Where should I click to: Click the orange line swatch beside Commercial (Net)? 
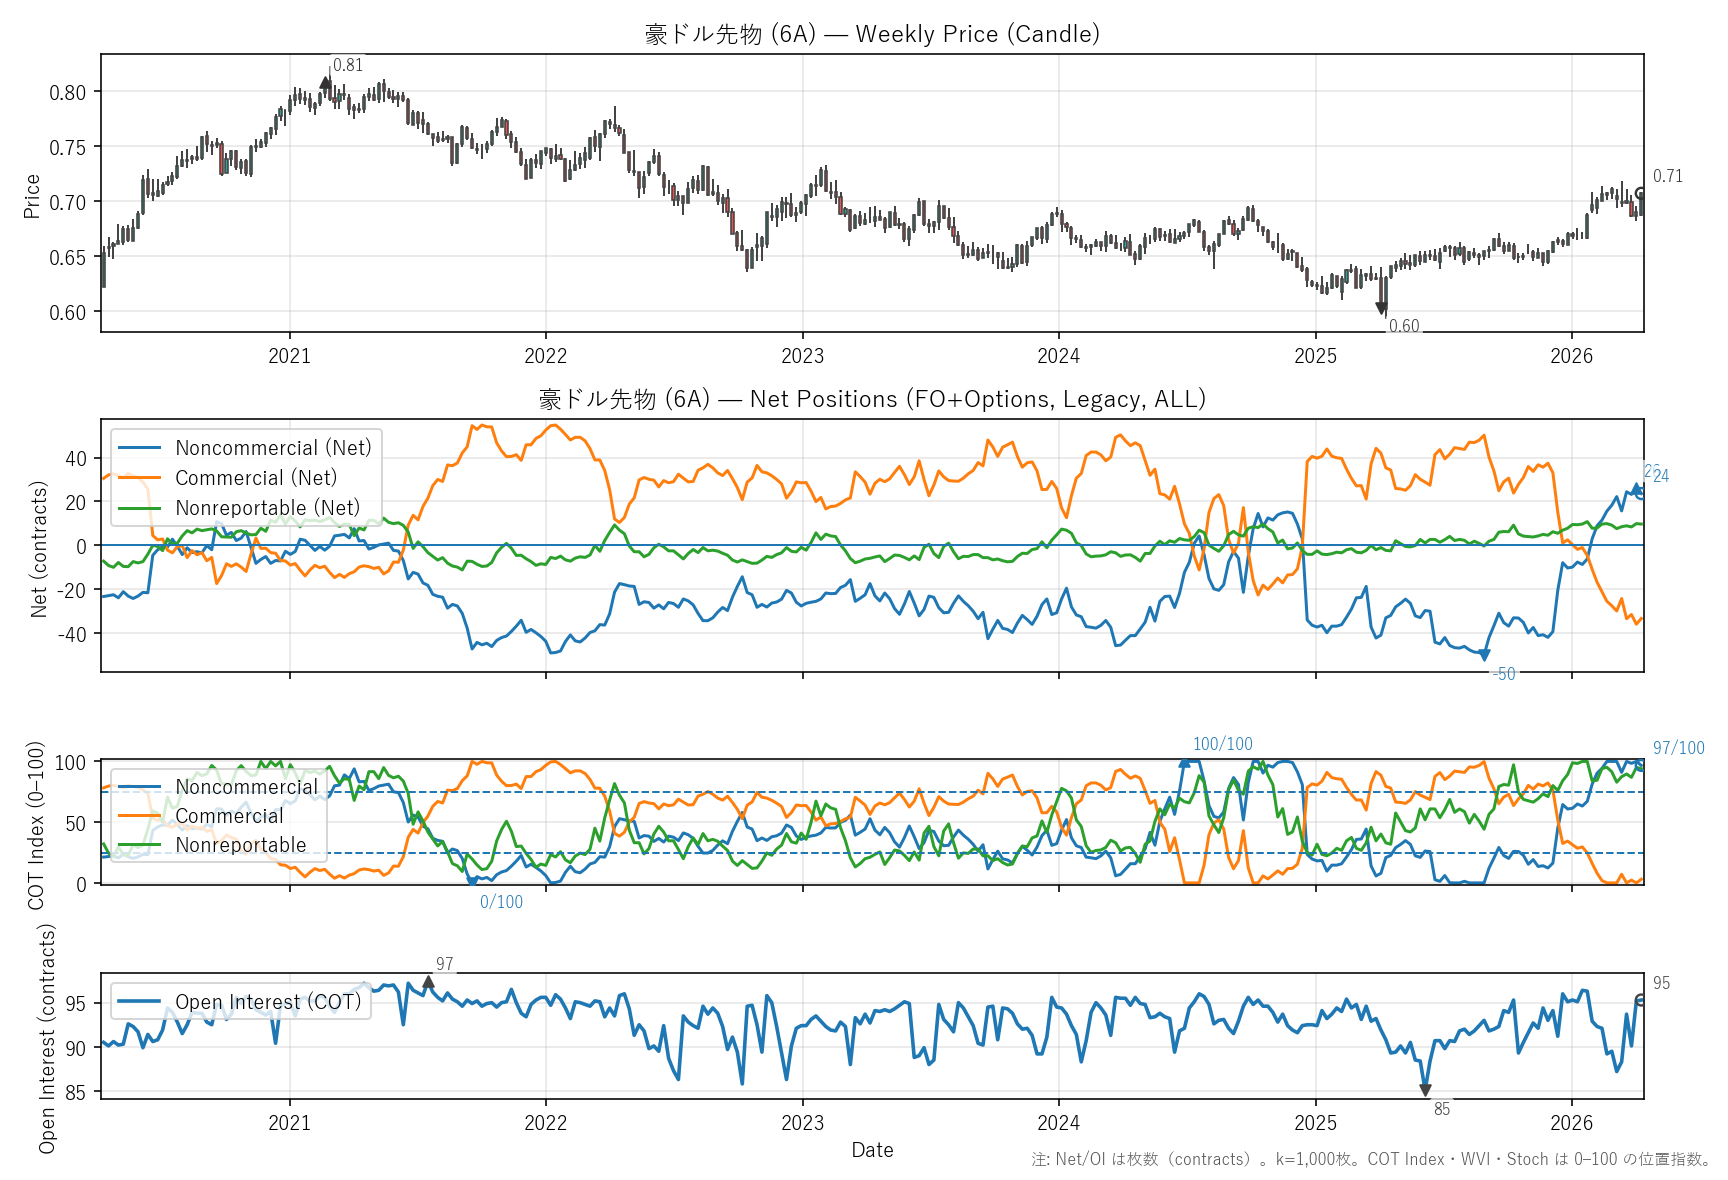140,478
